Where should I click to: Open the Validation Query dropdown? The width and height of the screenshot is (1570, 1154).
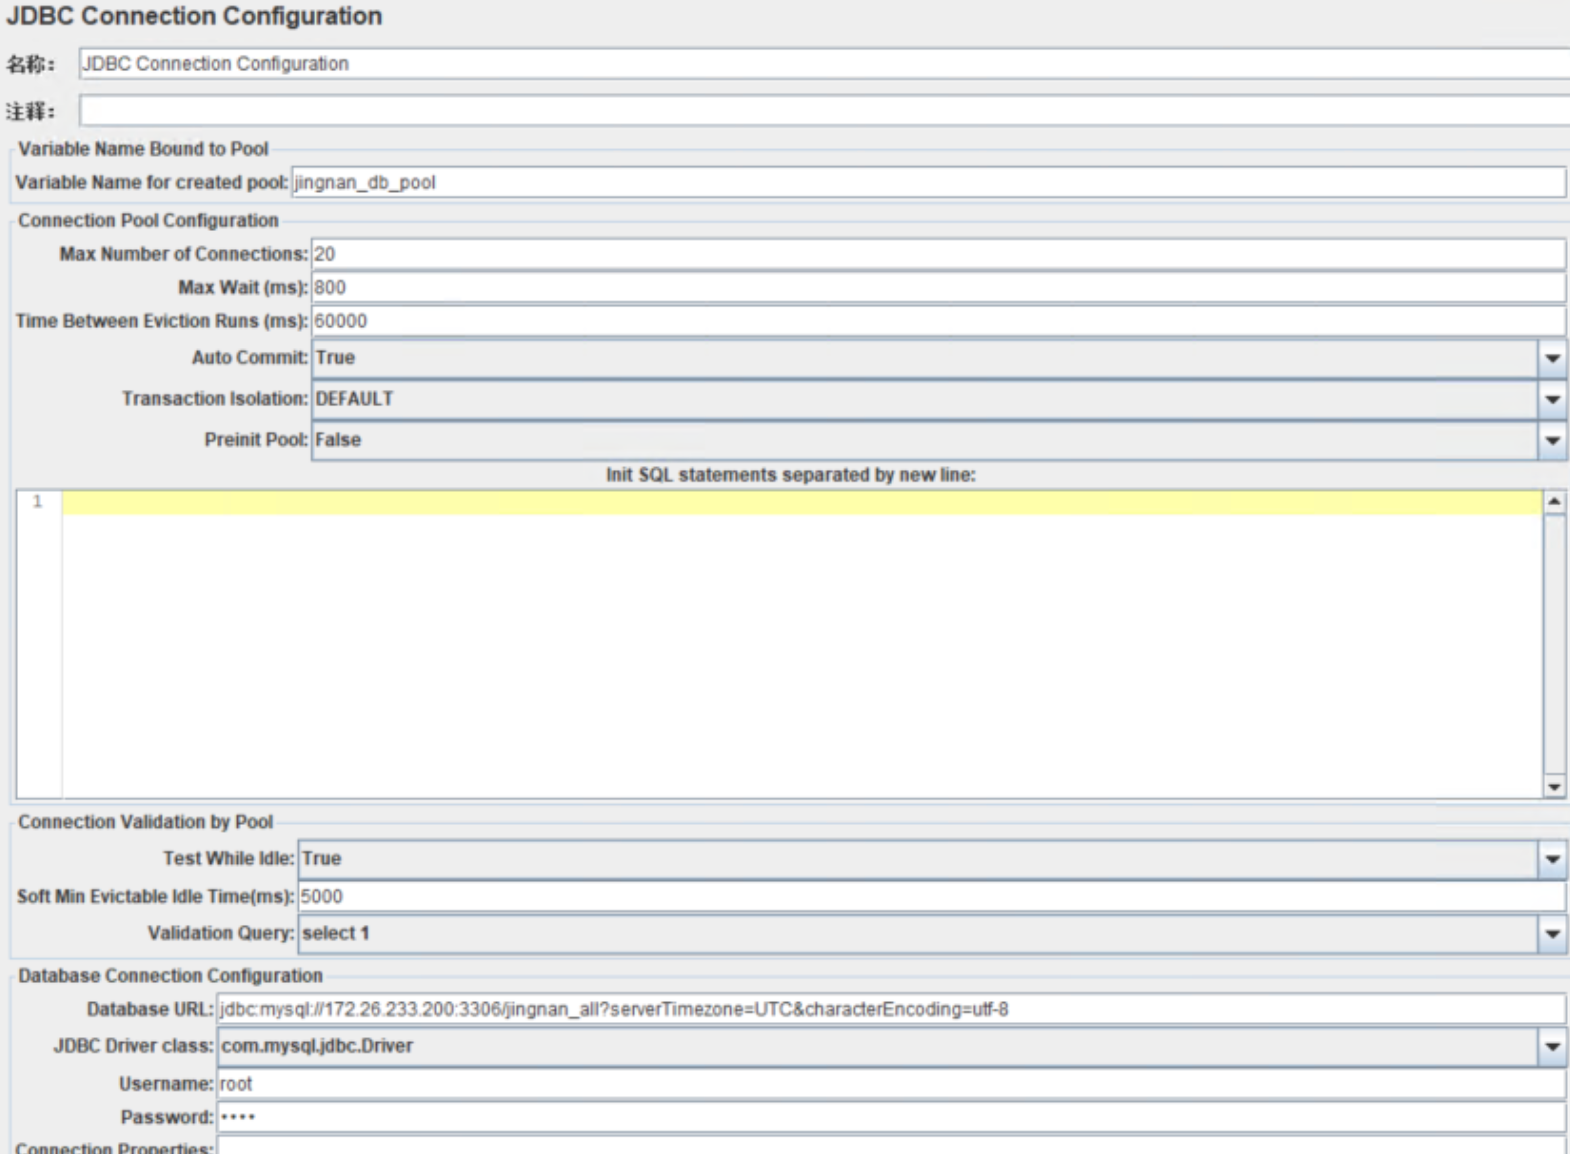tap(931, 934)
